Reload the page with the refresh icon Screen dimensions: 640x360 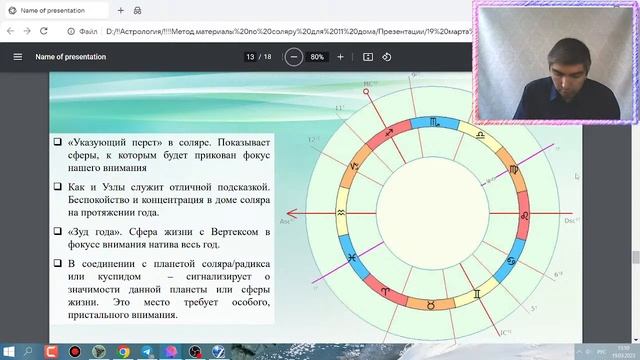[44, 31]
